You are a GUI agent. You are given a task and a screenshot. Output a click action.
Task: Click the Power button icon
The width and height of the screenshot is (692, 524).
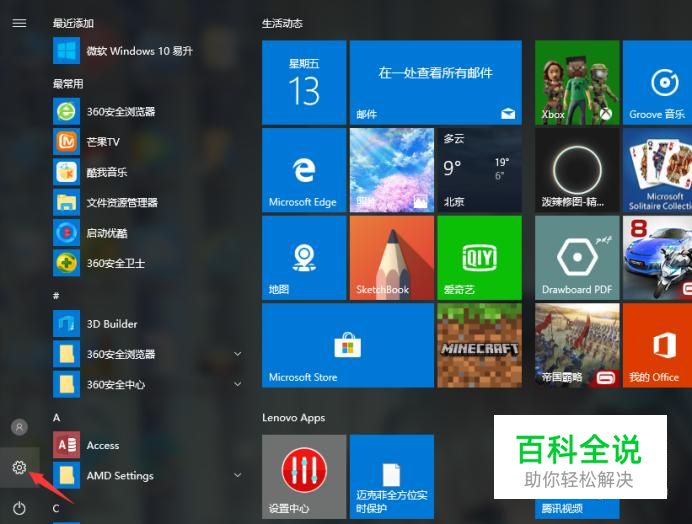coord(19,509)
